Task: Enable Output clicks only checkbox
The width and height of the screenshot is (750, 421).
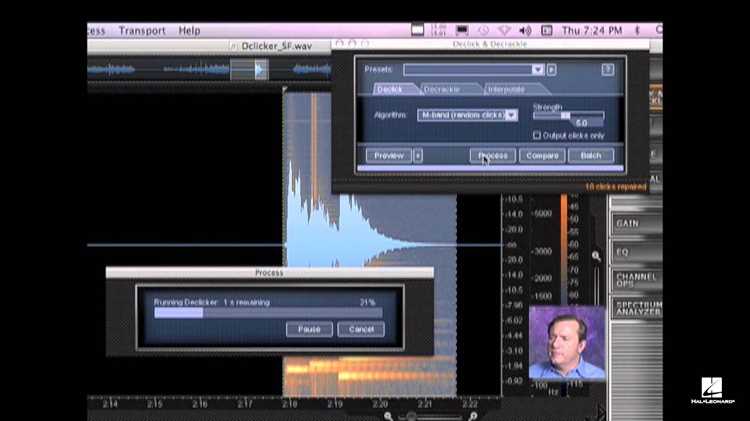Action: pos(537,136)
